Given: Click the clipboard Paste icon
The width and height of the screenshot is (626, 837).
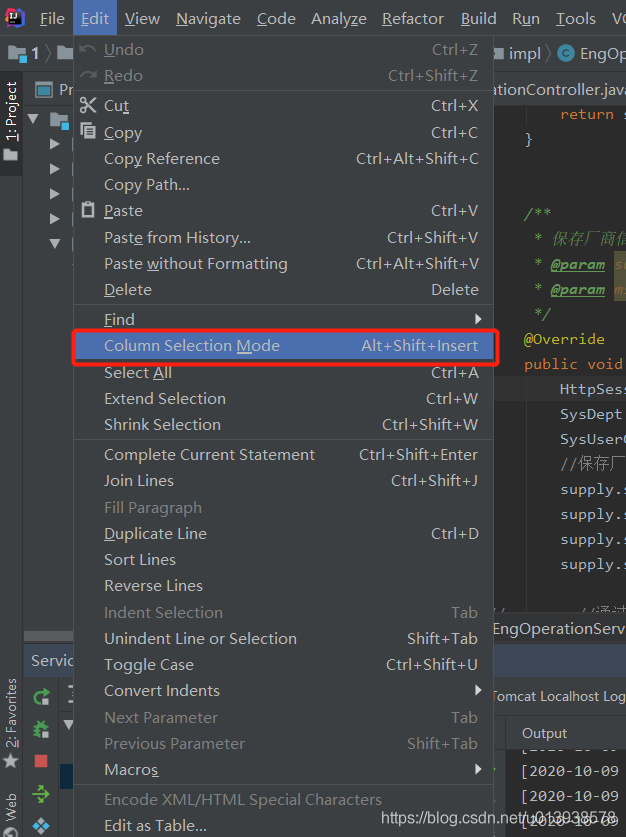Looking at the screenshot, I should pyautogui.click(x=88, y=210).
